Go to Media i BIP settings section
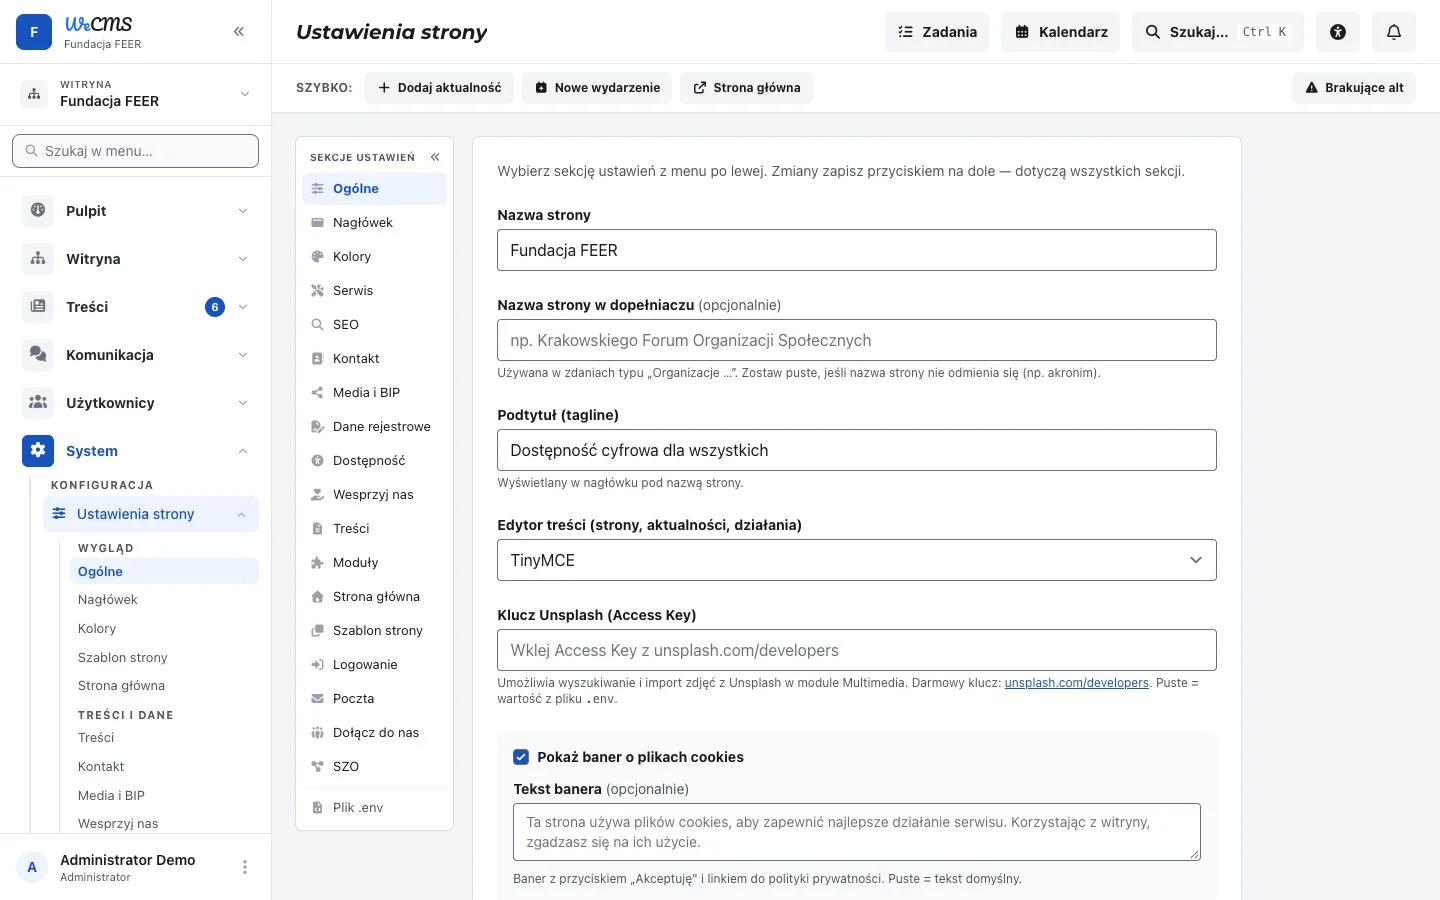Image resolution: width=1440 pixels, height=900 pixels. point(374,392)
